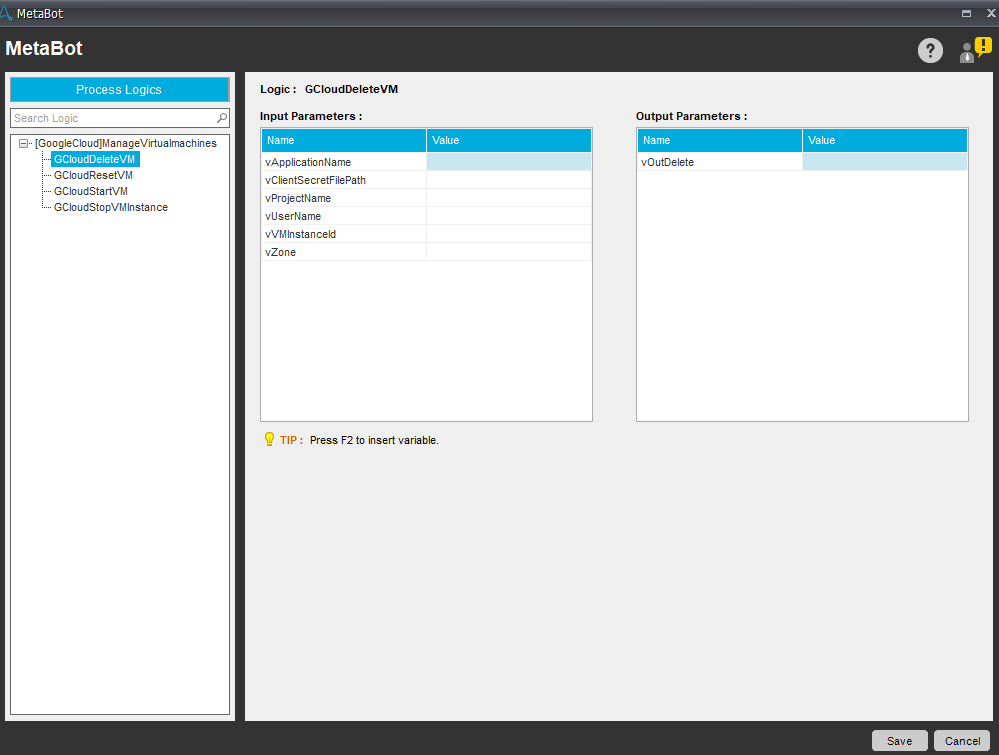Edit the value cell for vProjectName

point(508,198)
